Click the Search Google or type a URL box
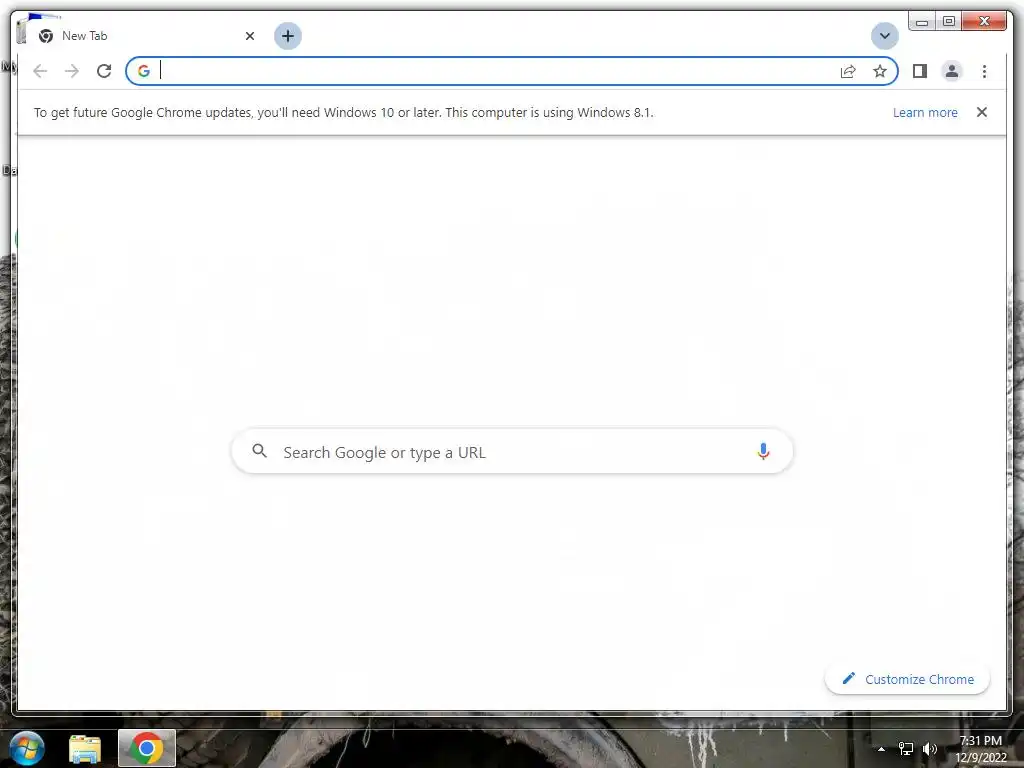The height and width of the screenshot is (768, 1024). (512, 451)
